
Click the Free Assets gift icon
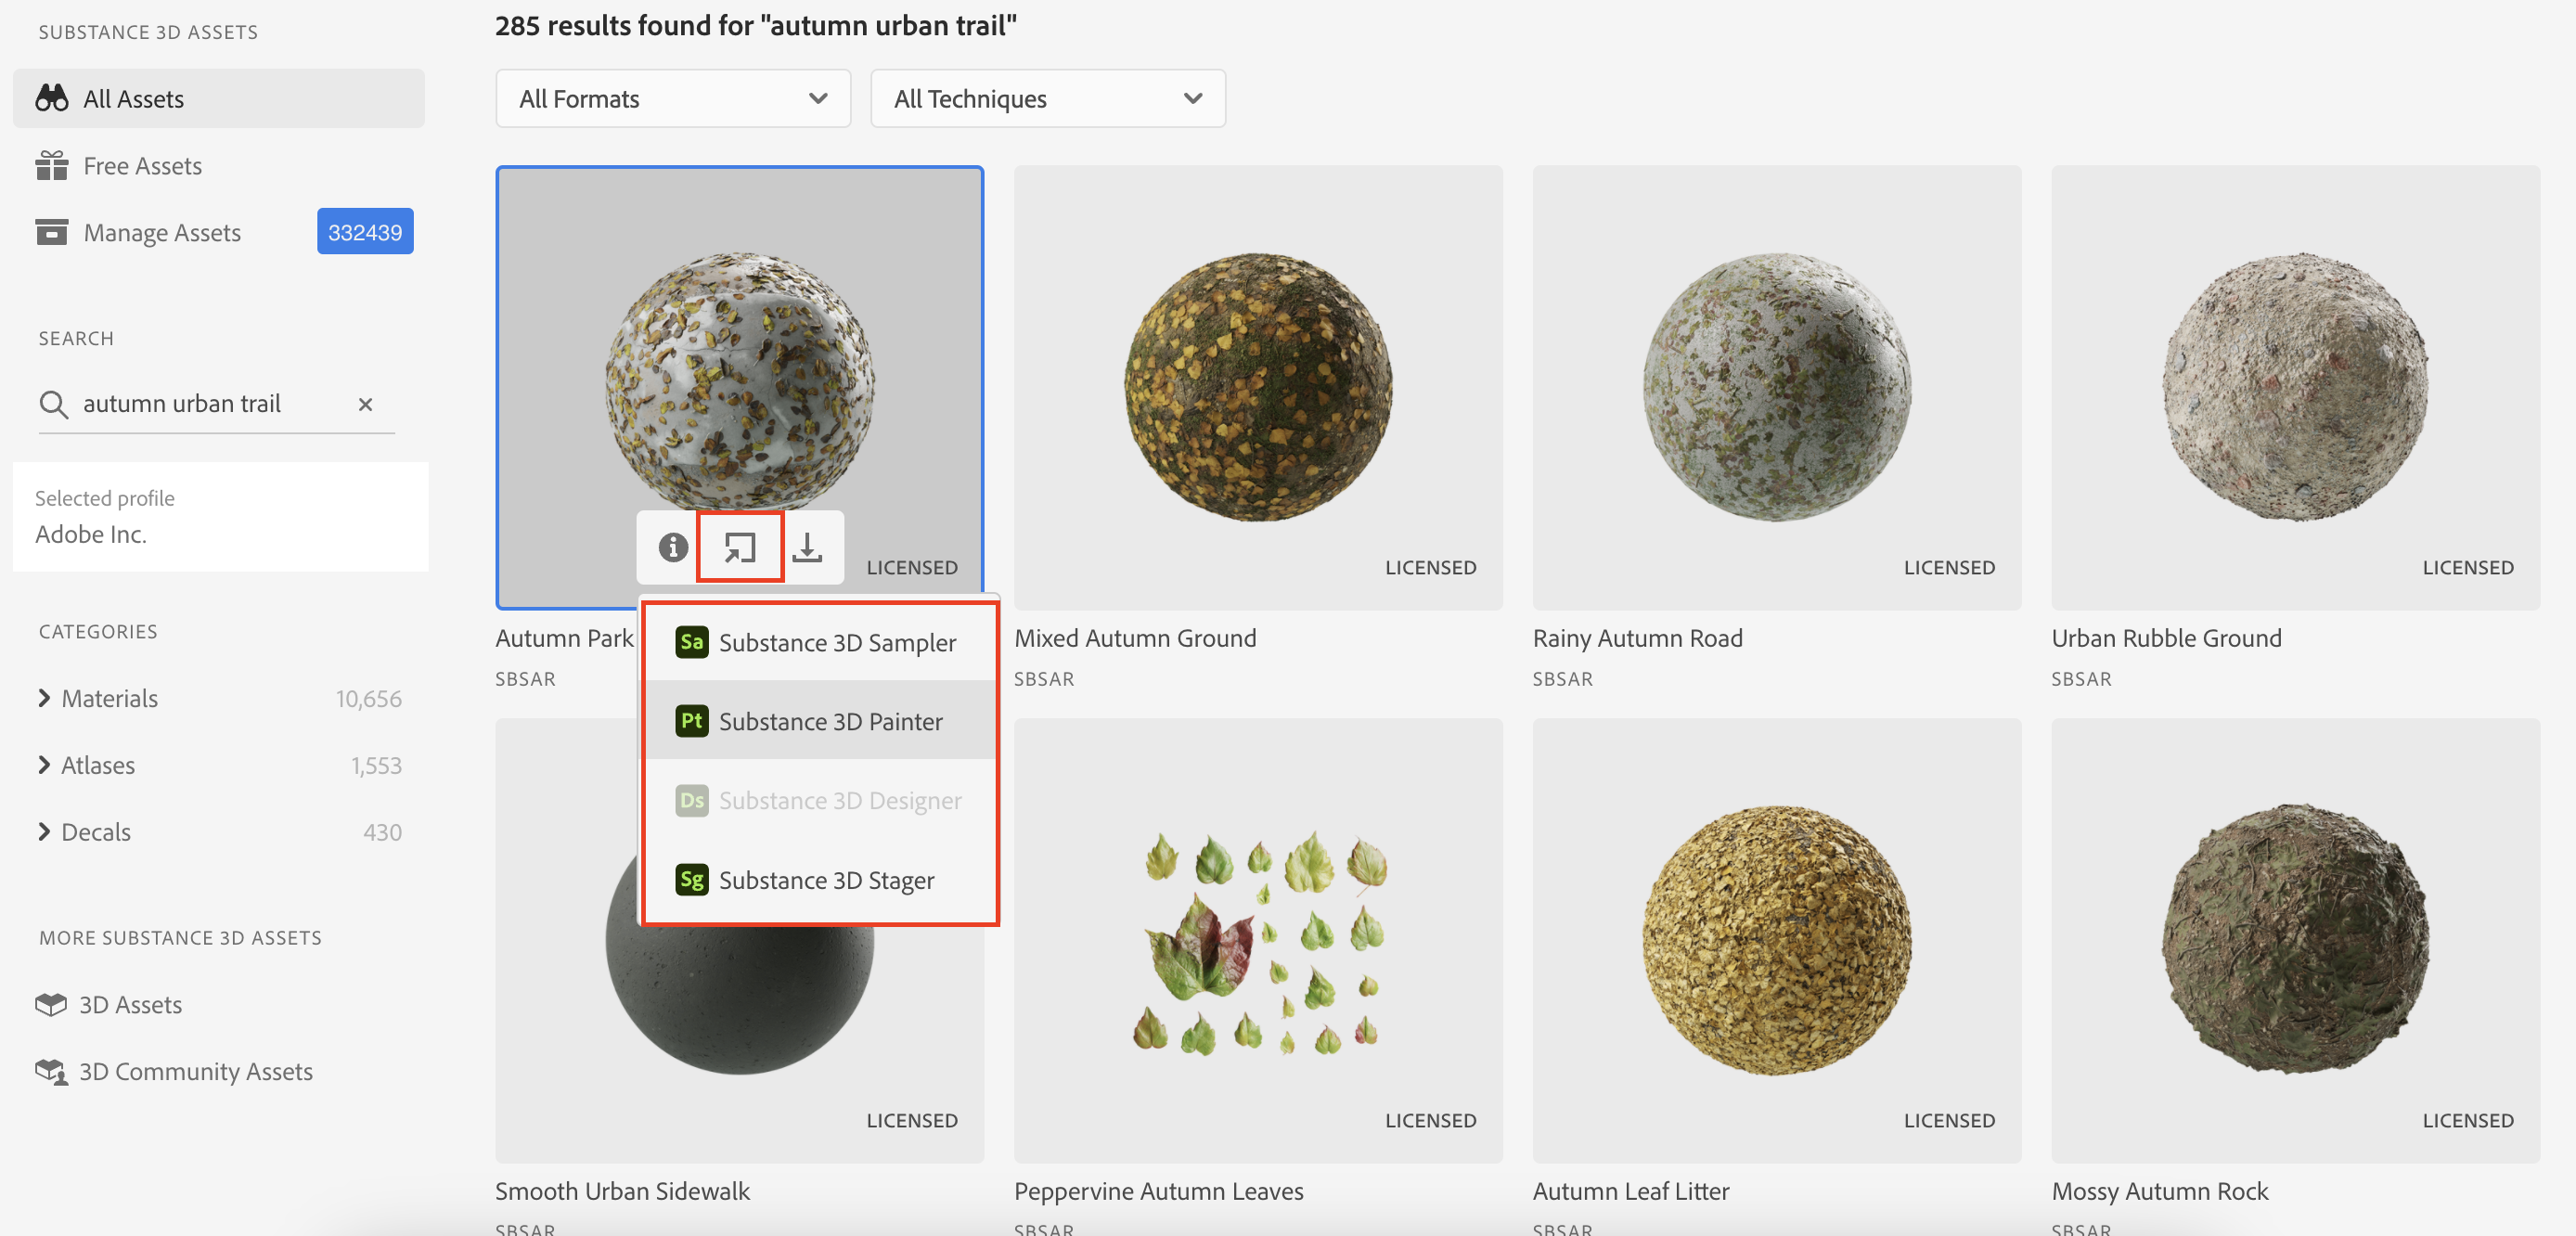(x=52, y=165)
